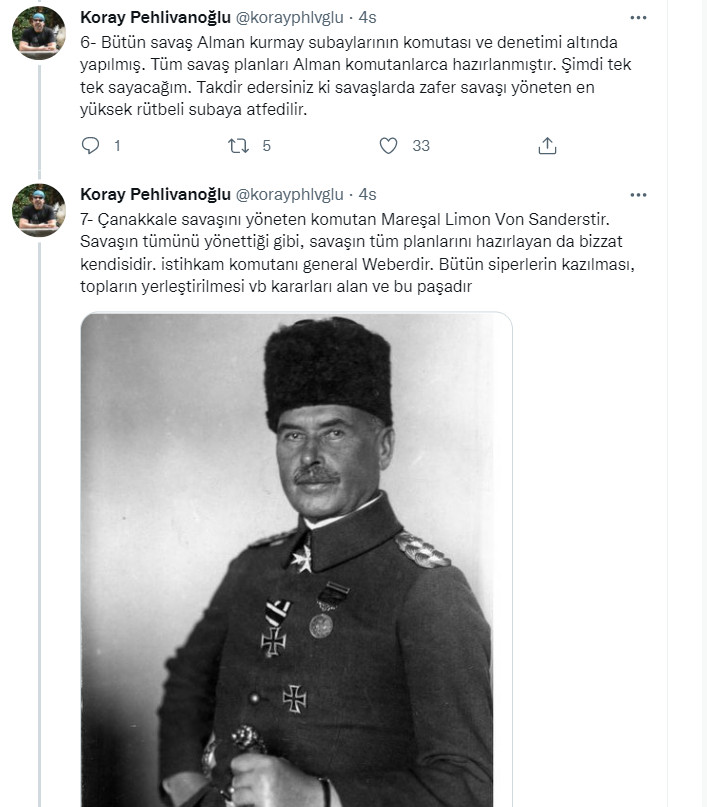Enlarge the black-and-white officer portrait photo
Screen dimensions: 707x807
296,560
